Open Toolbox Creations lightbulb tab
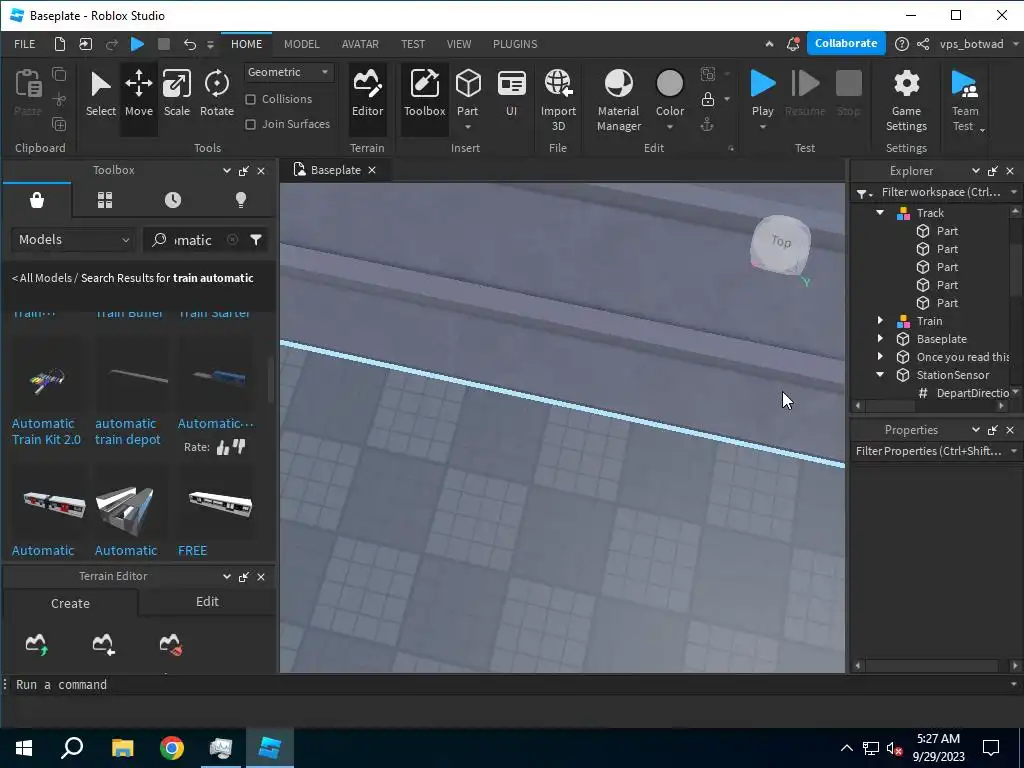Image resolution: width=1024 pixels, height=768 pixels. point(240,200)
